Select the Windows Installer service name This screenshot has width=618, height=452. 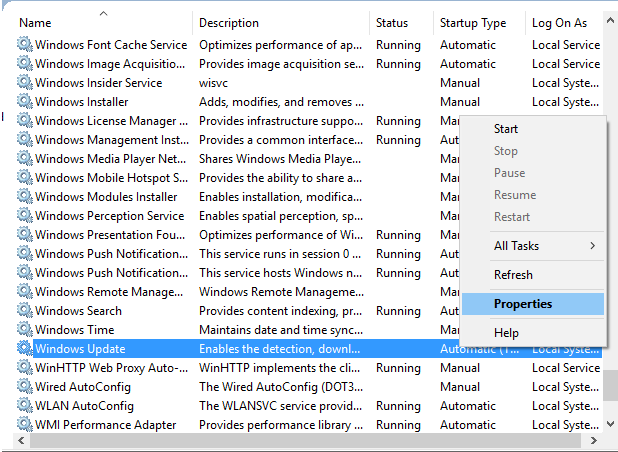click(82, 102)
